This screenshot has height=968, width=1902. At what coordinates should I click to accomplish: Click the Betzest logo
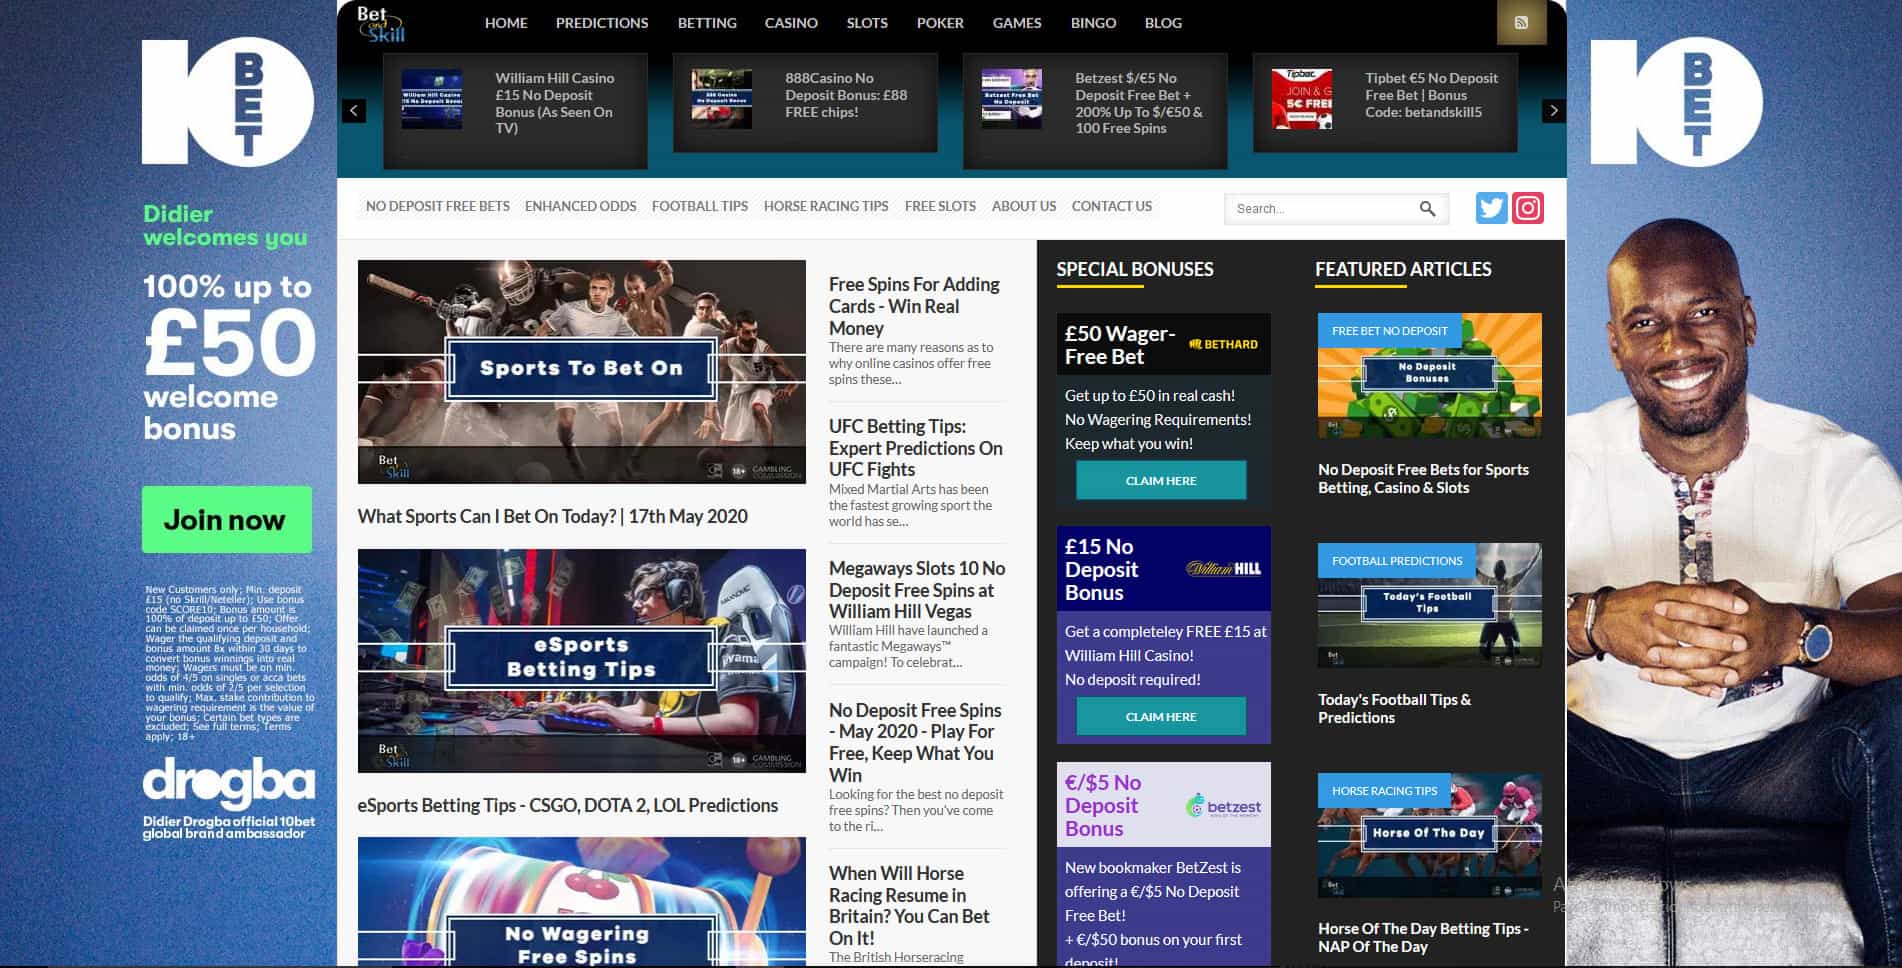point(1223,806)
